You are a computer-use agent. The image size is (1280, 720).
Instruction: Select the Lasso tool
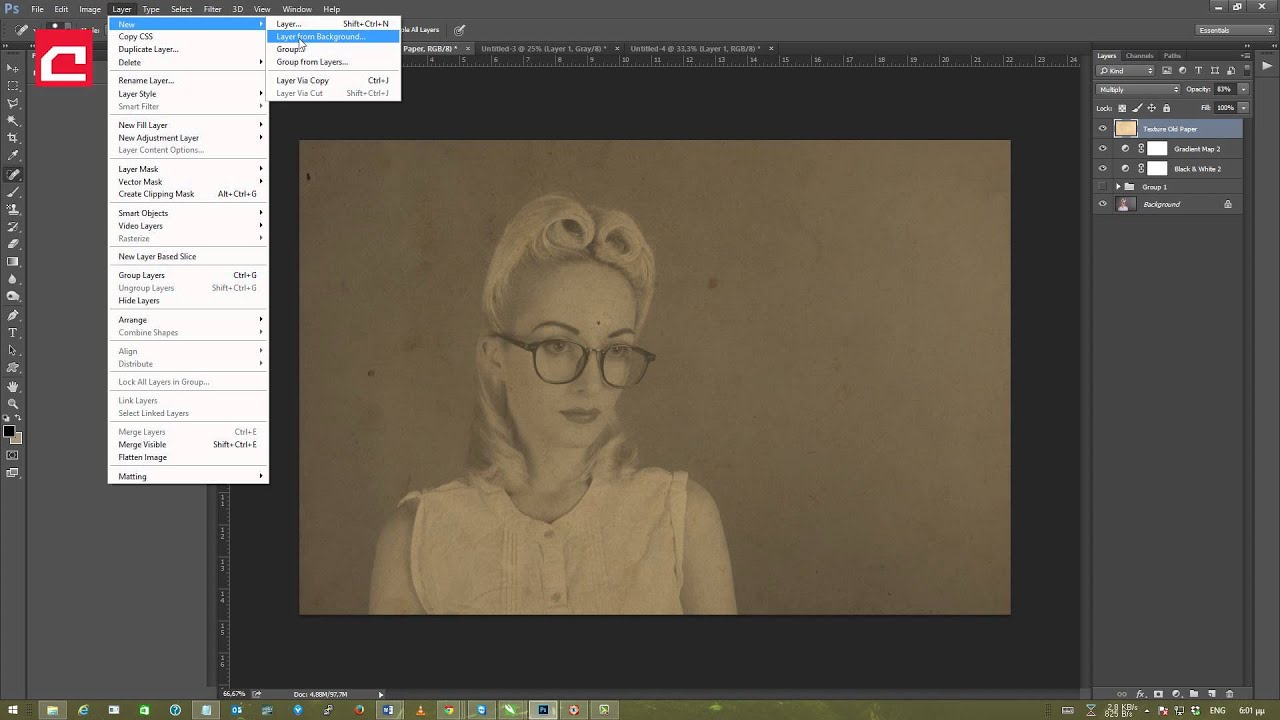[13, 103]
